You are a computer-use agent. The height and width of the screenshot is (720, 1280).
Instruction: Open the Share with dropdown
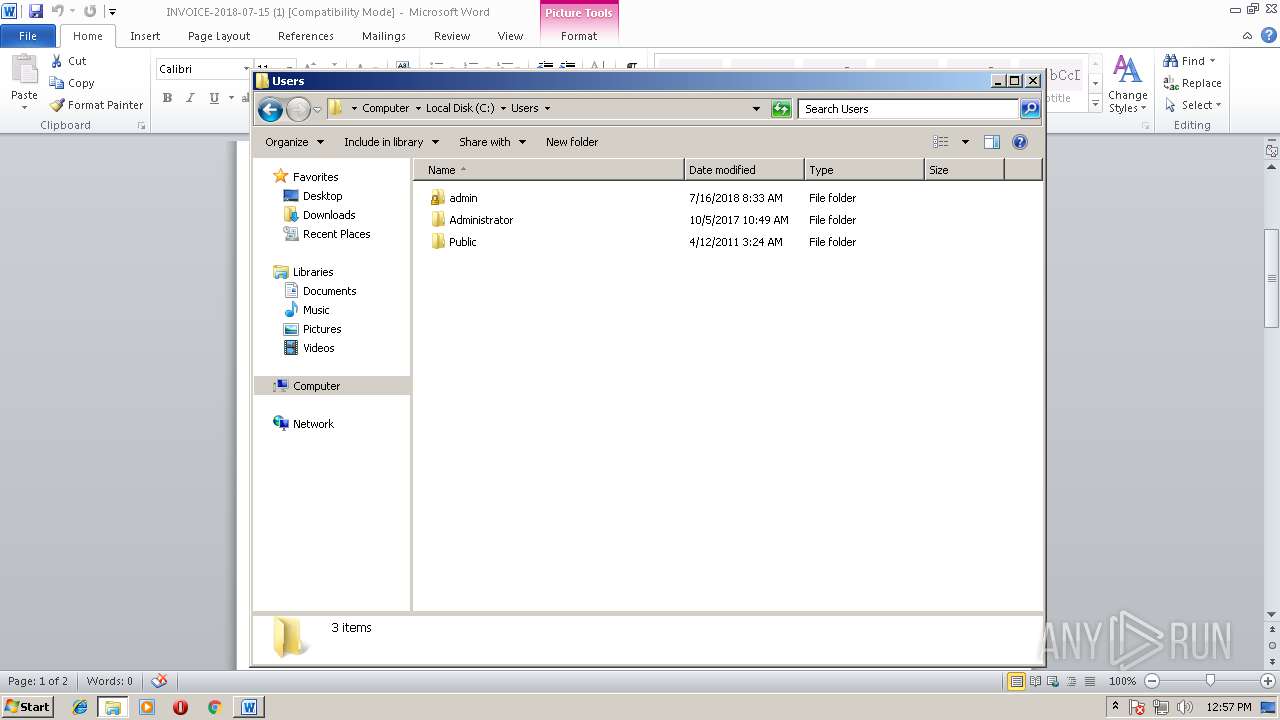(492, 142)
